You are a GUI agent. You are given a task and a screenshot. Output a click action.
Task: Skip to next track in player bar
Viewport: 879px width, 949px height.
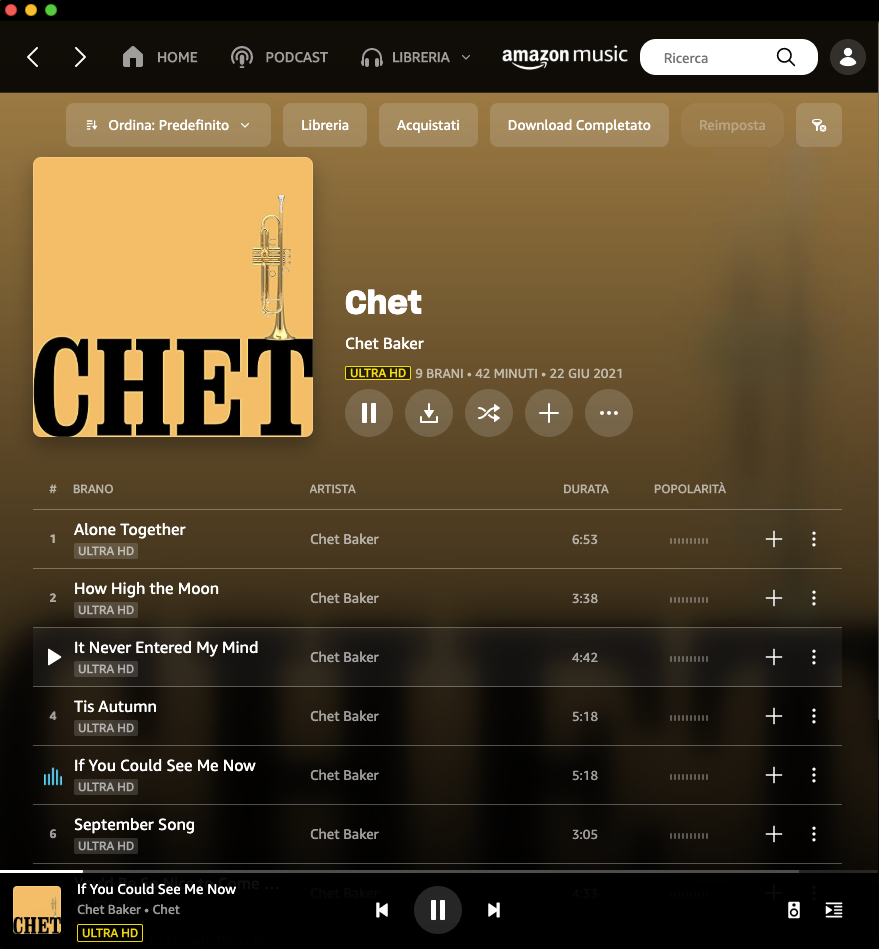(x=494, y=910)
